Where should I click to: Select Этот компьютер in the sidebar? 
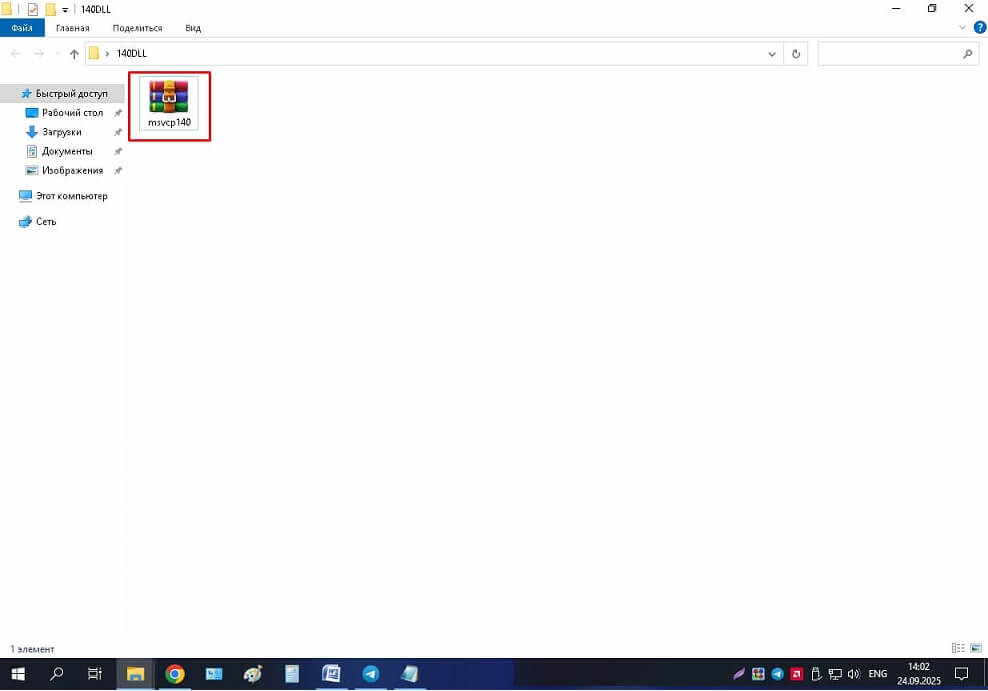[71, 196]
